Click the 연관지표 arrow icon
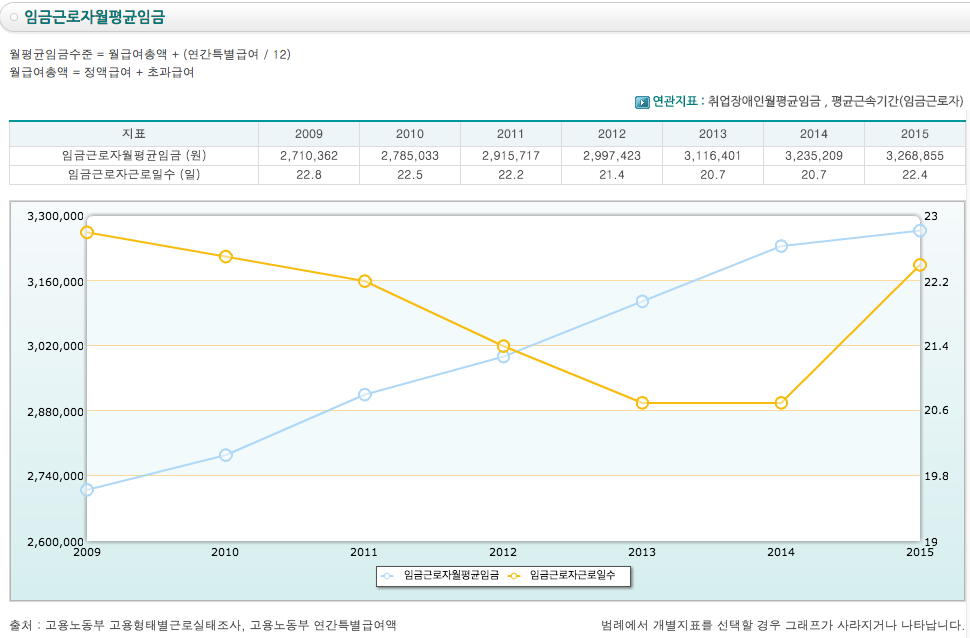Screen dimensions: 970x638 pos(642,102)
